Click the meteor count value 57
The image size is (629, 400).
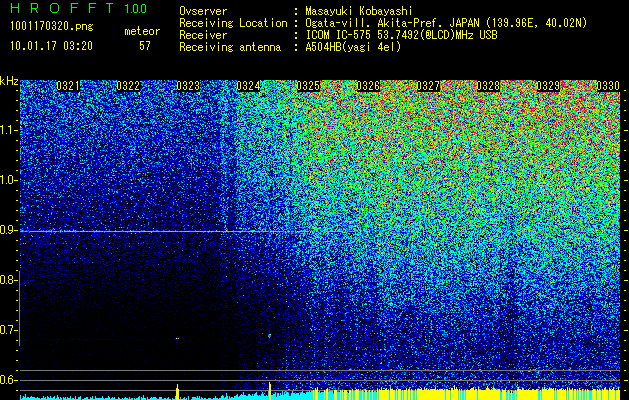(x=145, y=46)
